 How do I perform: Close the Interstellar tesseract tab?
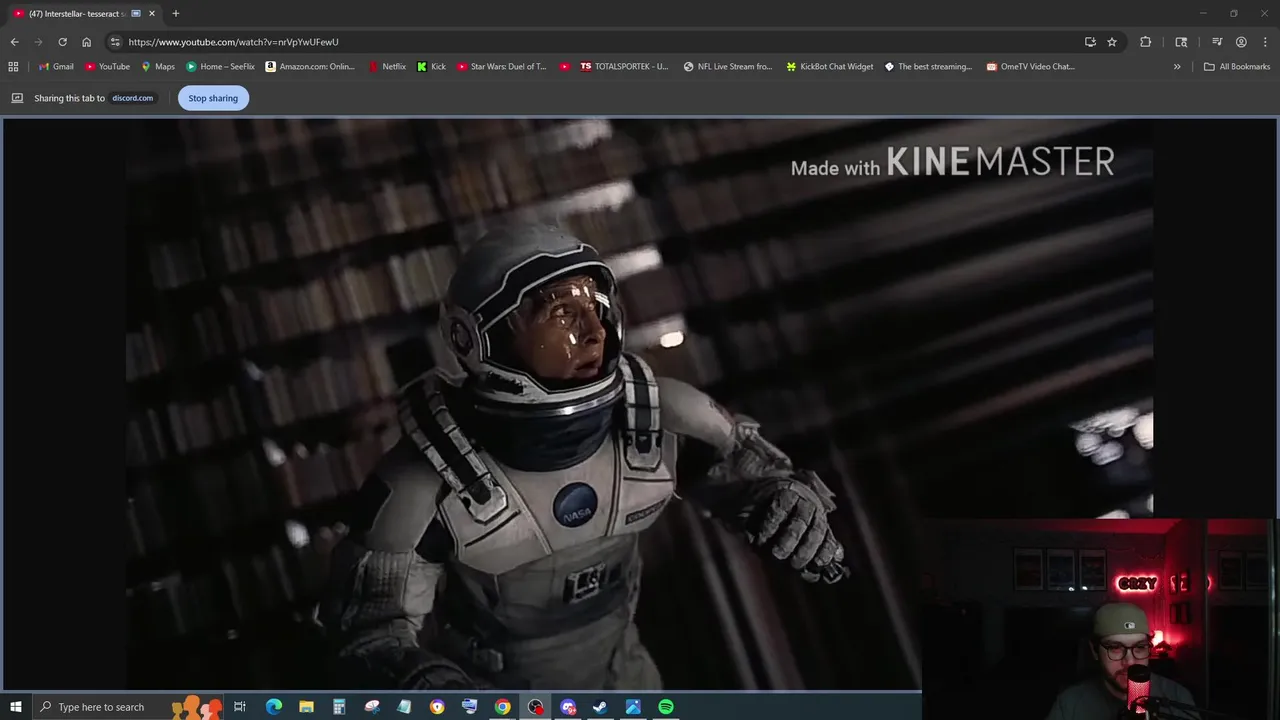pyautogui.click(x=152, y=13)
